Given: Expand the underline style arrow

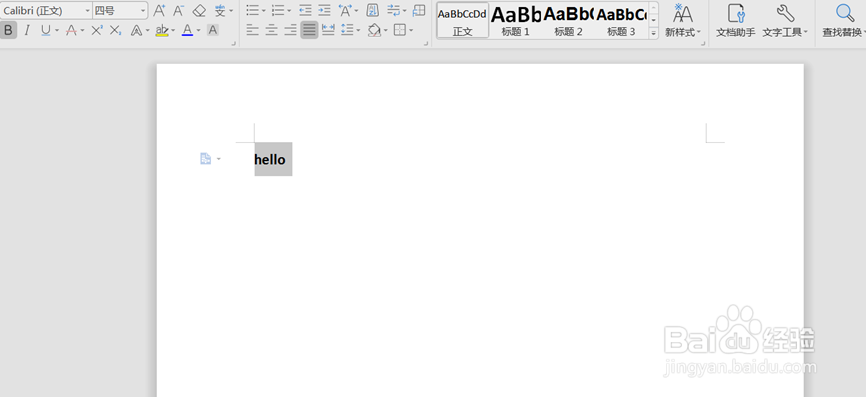Looking at the screenshot, I should click(56, 30).
